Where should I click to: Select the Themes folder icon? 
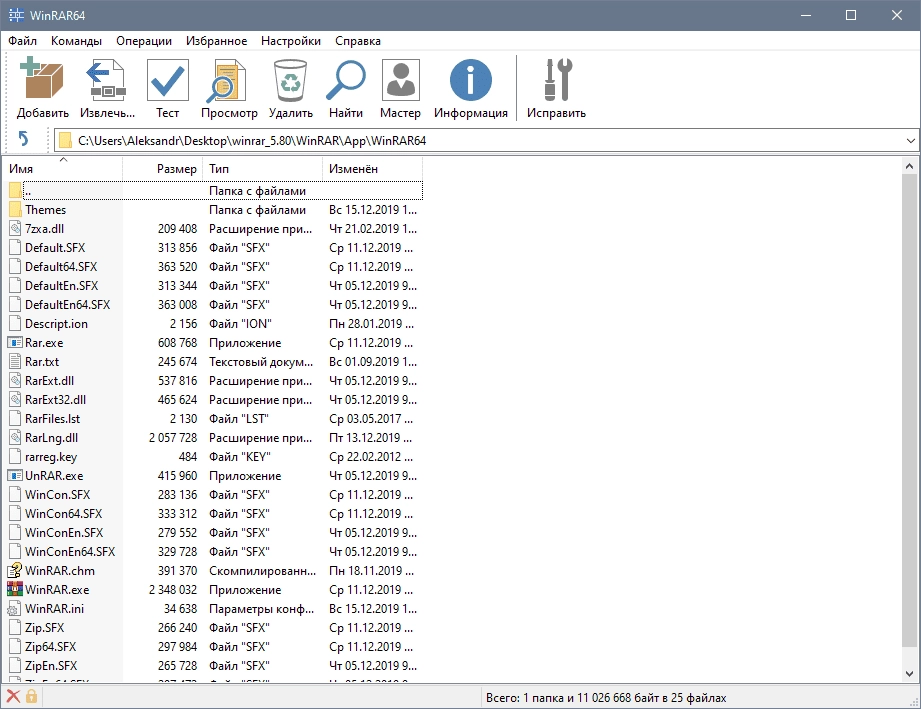click(15, 209)
